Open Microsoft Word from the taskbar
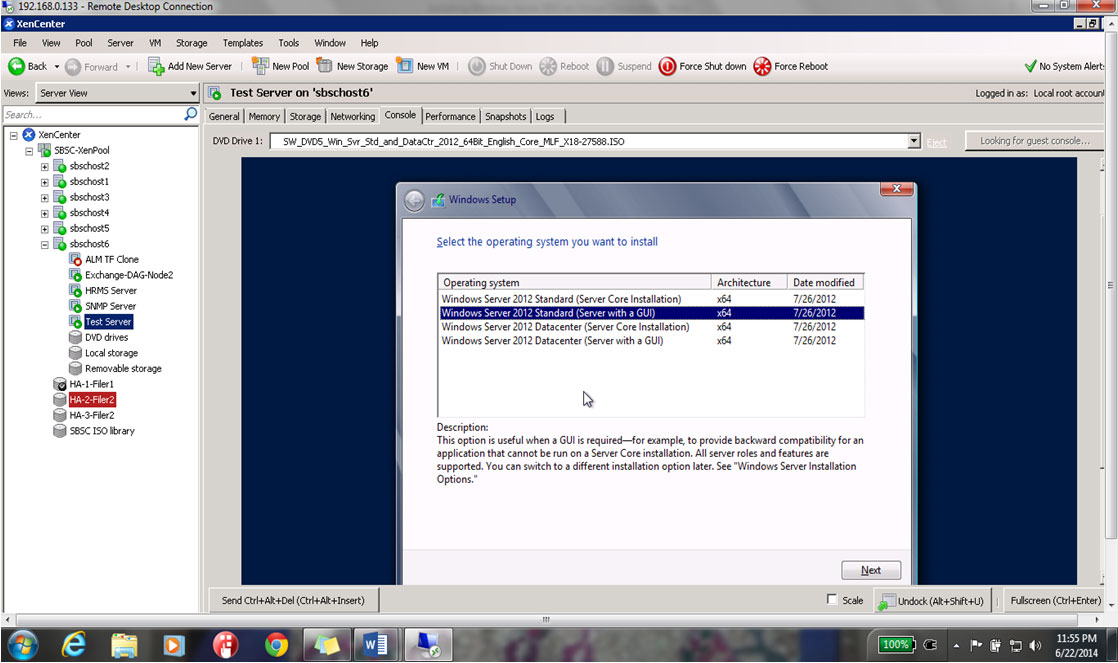Viewport: 1118px width, 663px height. click(376, 646)
